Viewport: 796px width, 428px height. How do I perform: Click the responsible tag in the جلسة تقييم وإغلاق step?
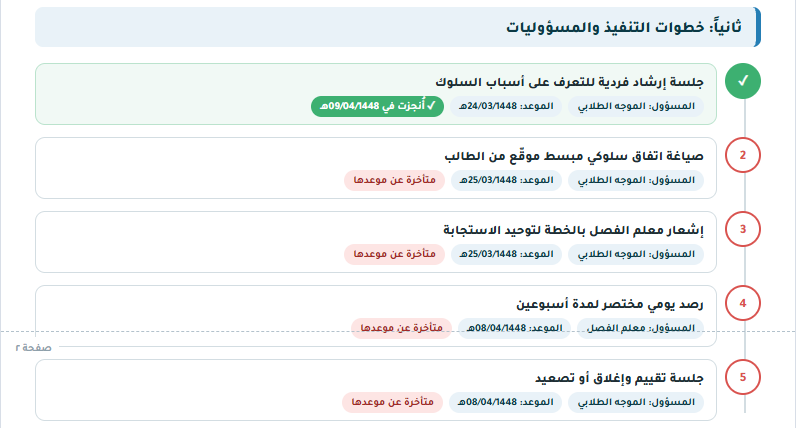[x=636, y=403]
